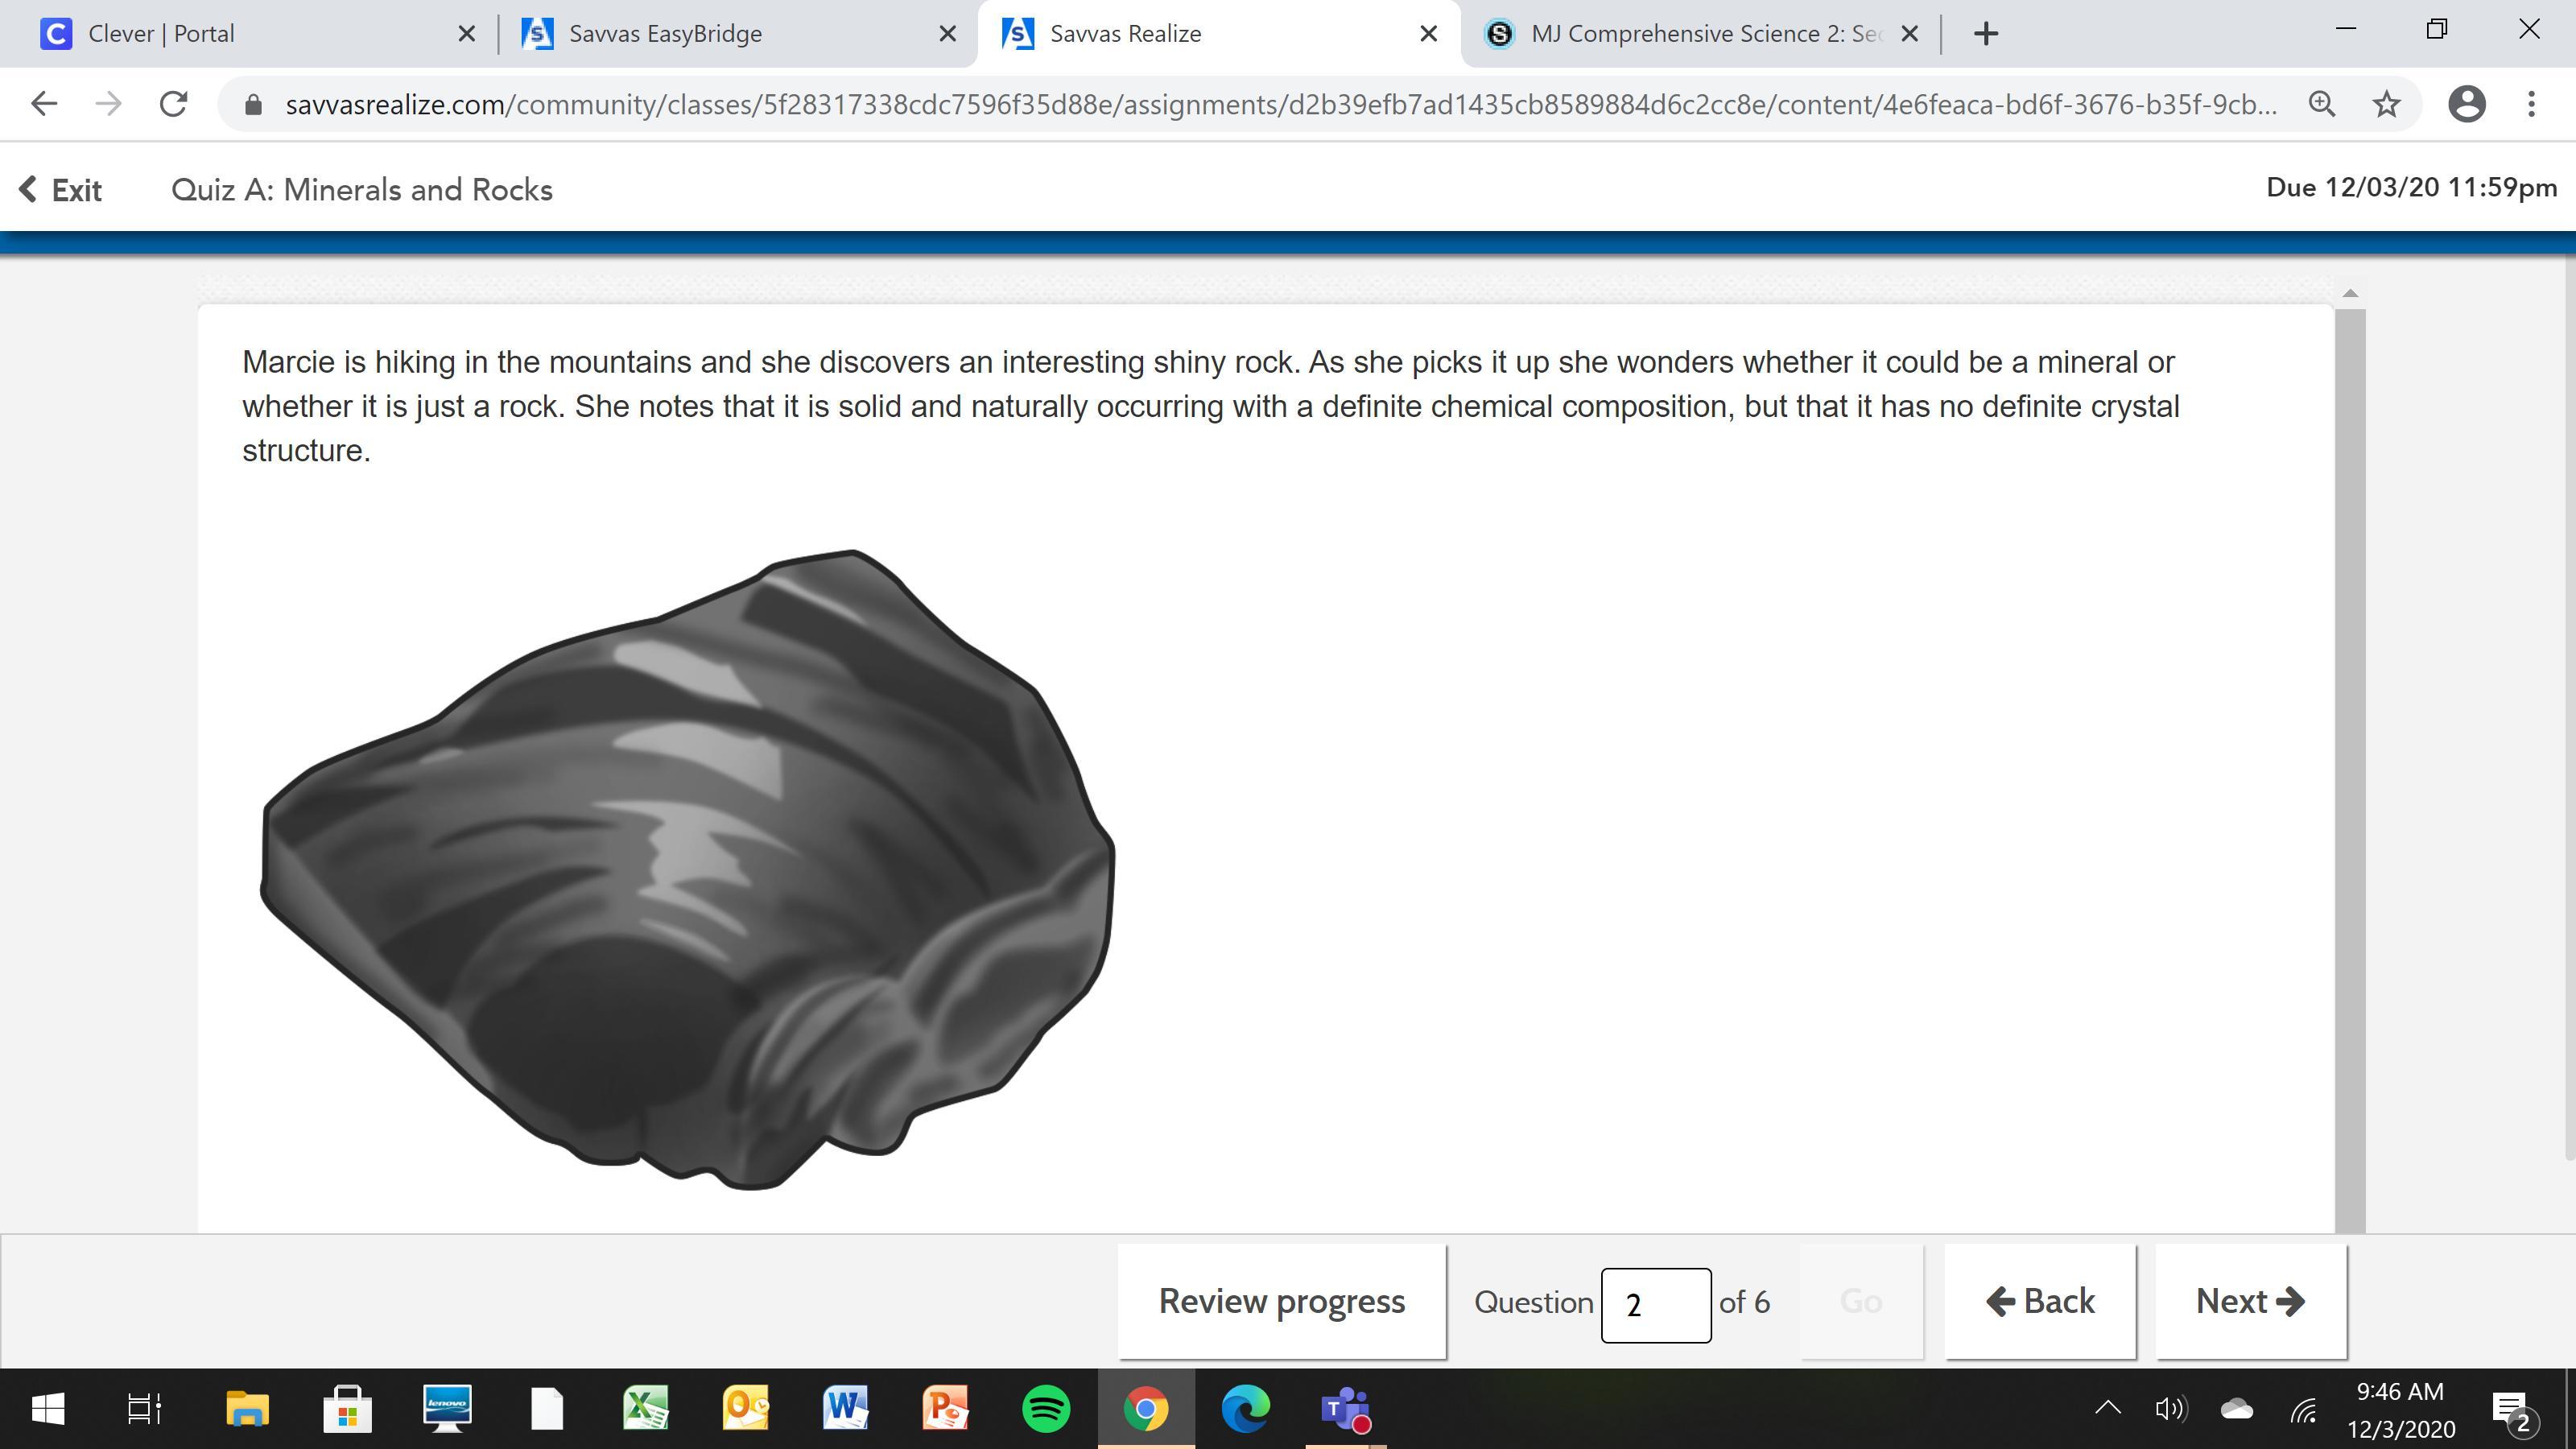The width and height of the screenshot is (2576, 1449).
Task: Open Spotify from the taskbar
Action: tap(1045, 1409)
